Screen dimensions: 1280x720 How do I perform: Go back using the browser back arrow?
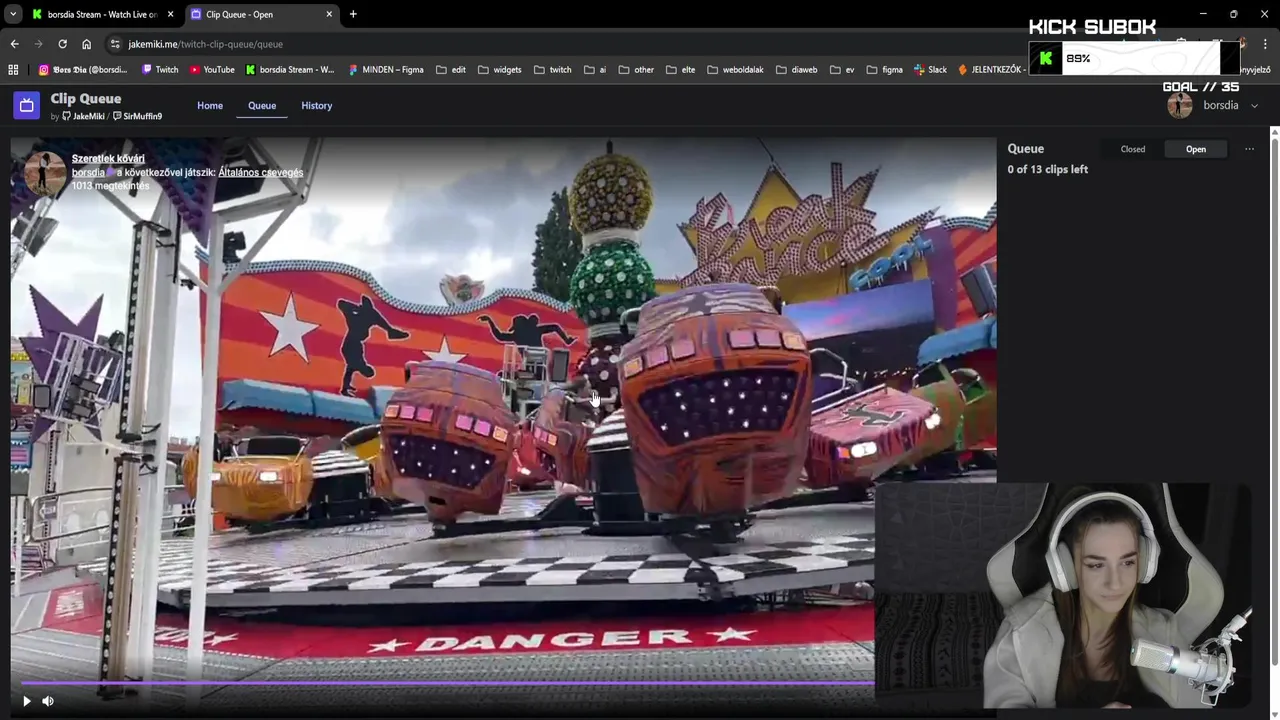coord(14,44)
